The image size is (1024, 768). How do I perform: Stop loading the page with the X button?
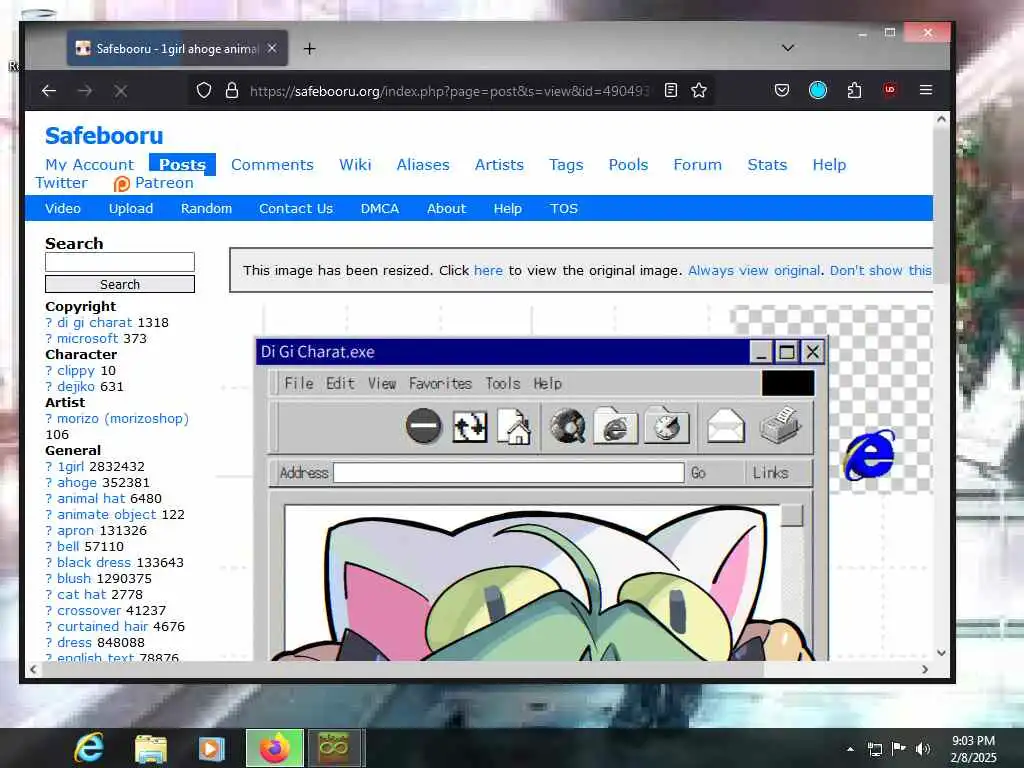pos(121,91)
